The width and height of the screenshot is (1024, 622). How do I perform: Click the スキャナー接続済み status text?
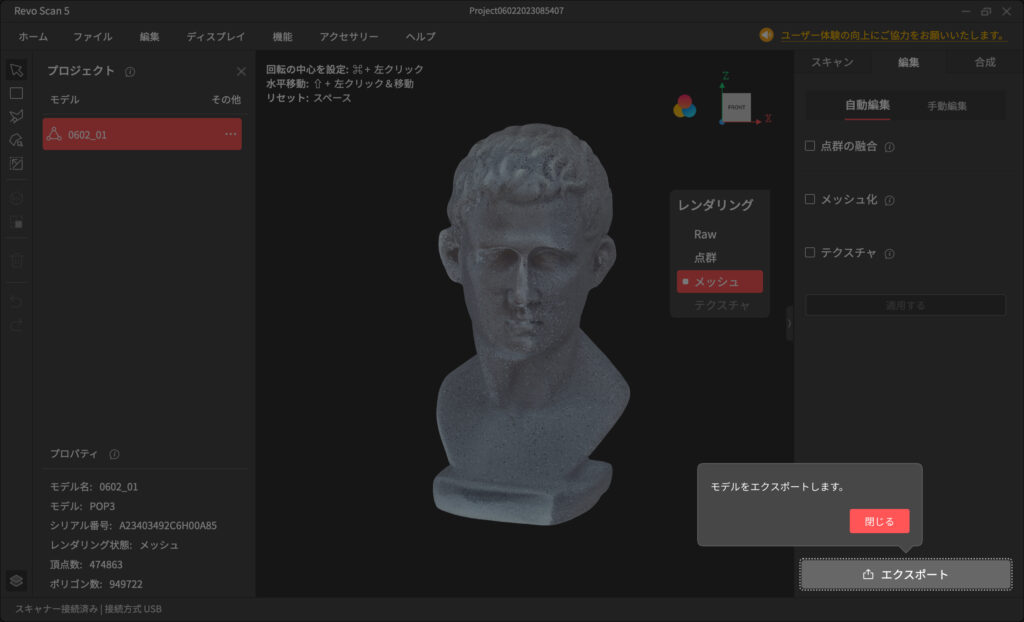(56, 609)
